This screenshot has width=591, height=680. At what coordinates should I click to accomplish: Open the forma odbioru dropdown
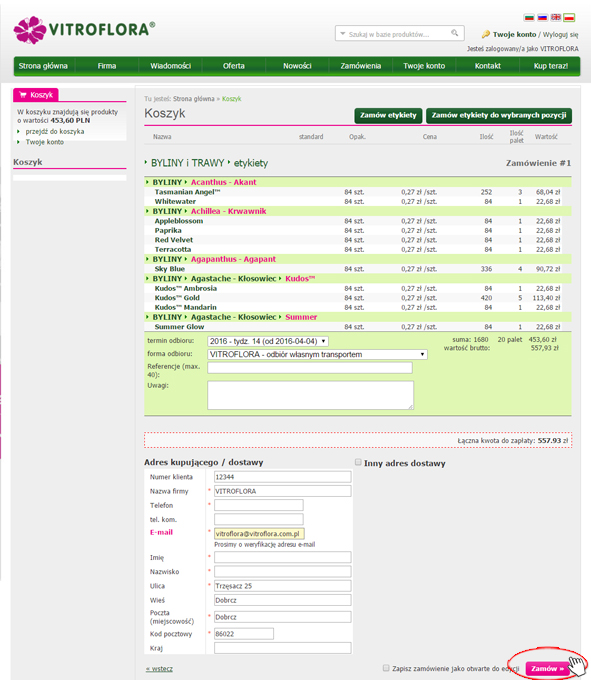pyautogui.click(x=317, y=355)
